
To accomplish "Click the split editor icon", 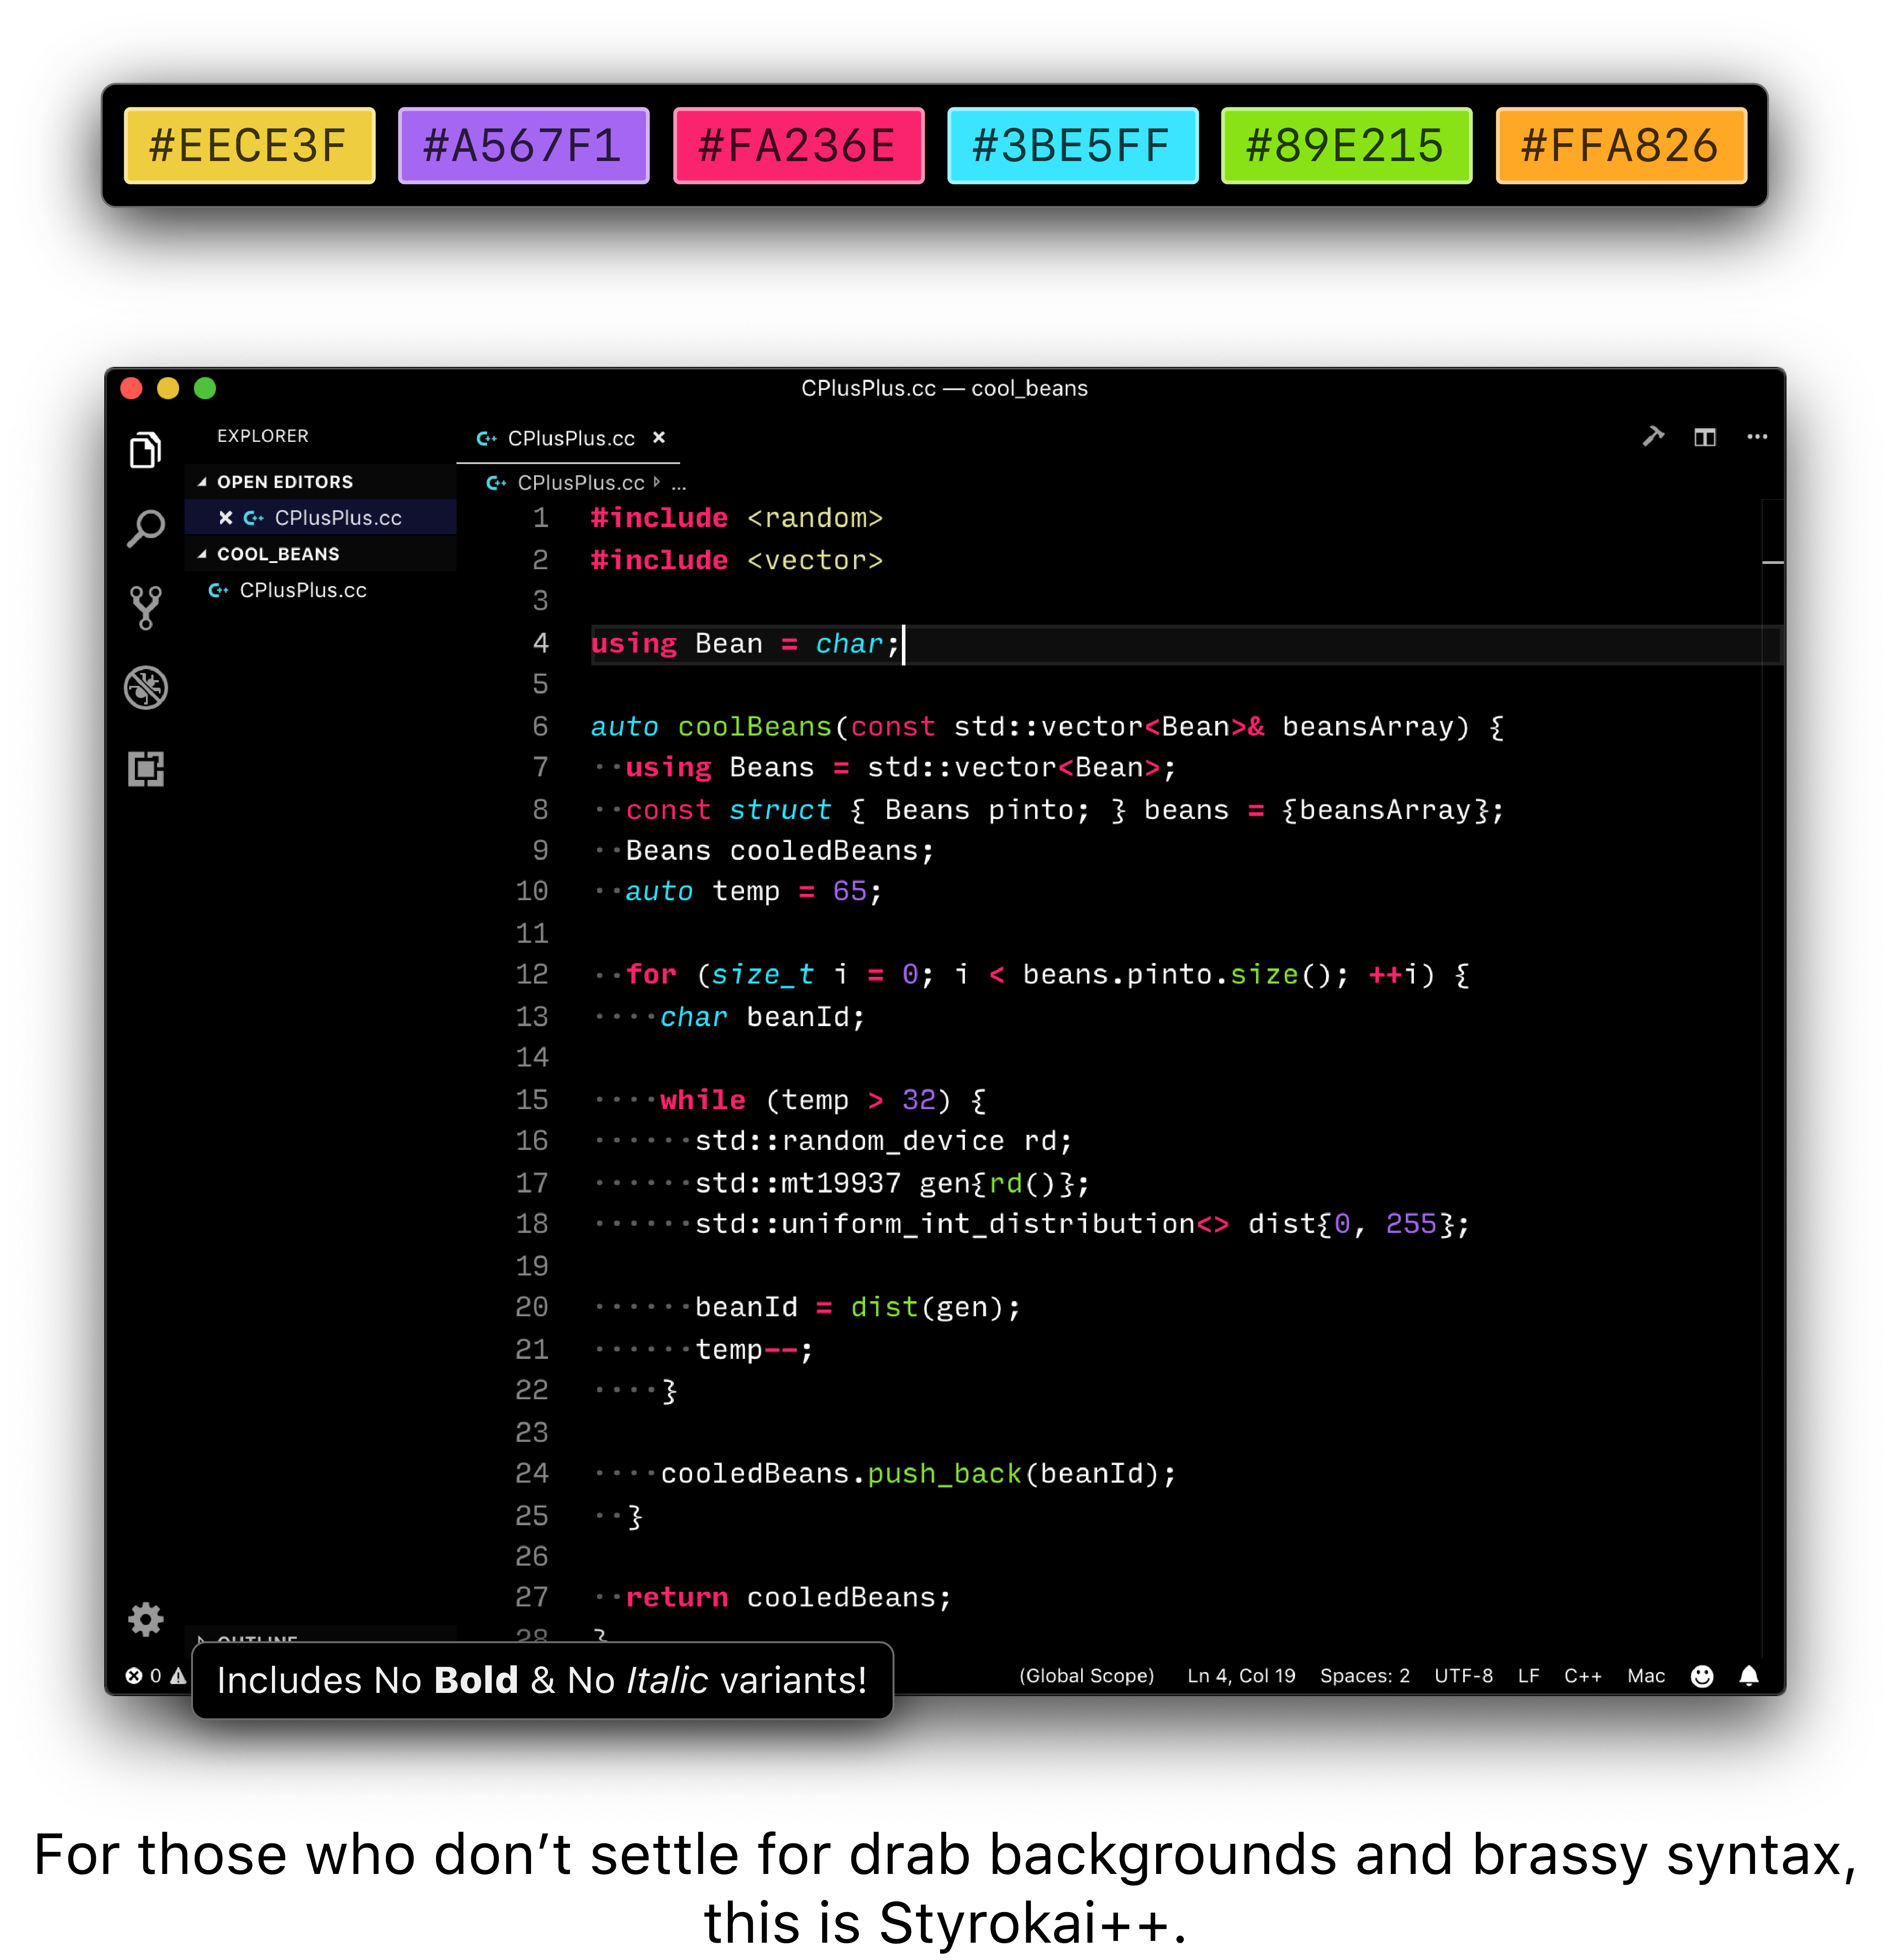I will coord(1705,437).
